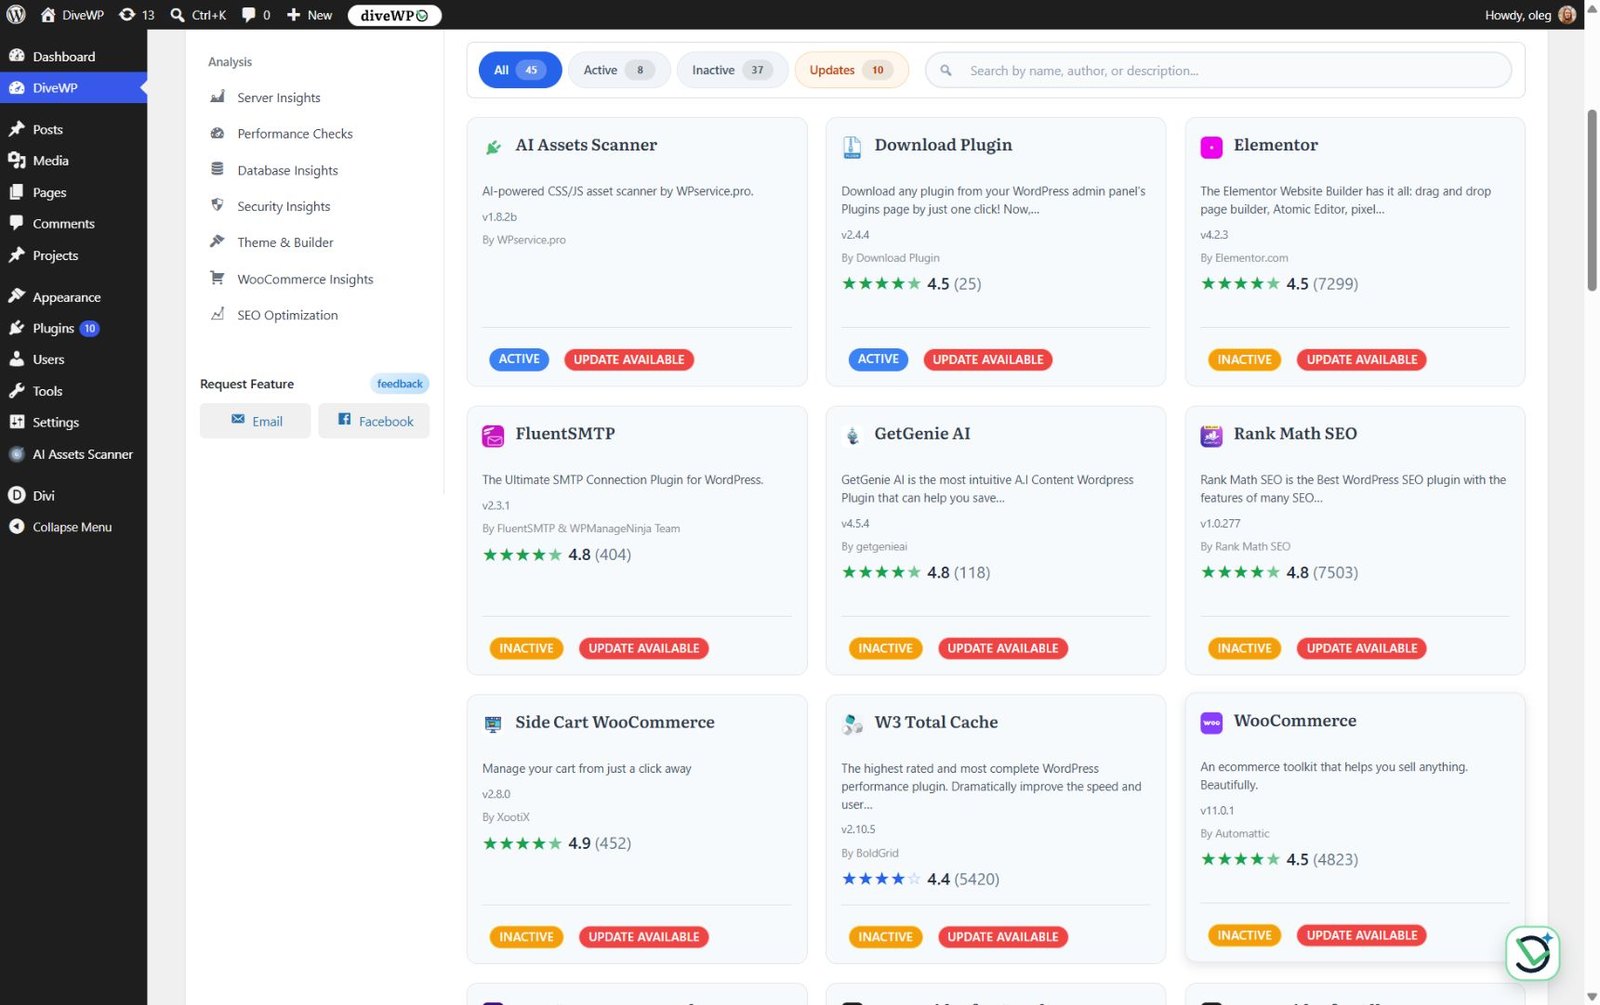Click the Facebook request feature button

tap(374, 421)
